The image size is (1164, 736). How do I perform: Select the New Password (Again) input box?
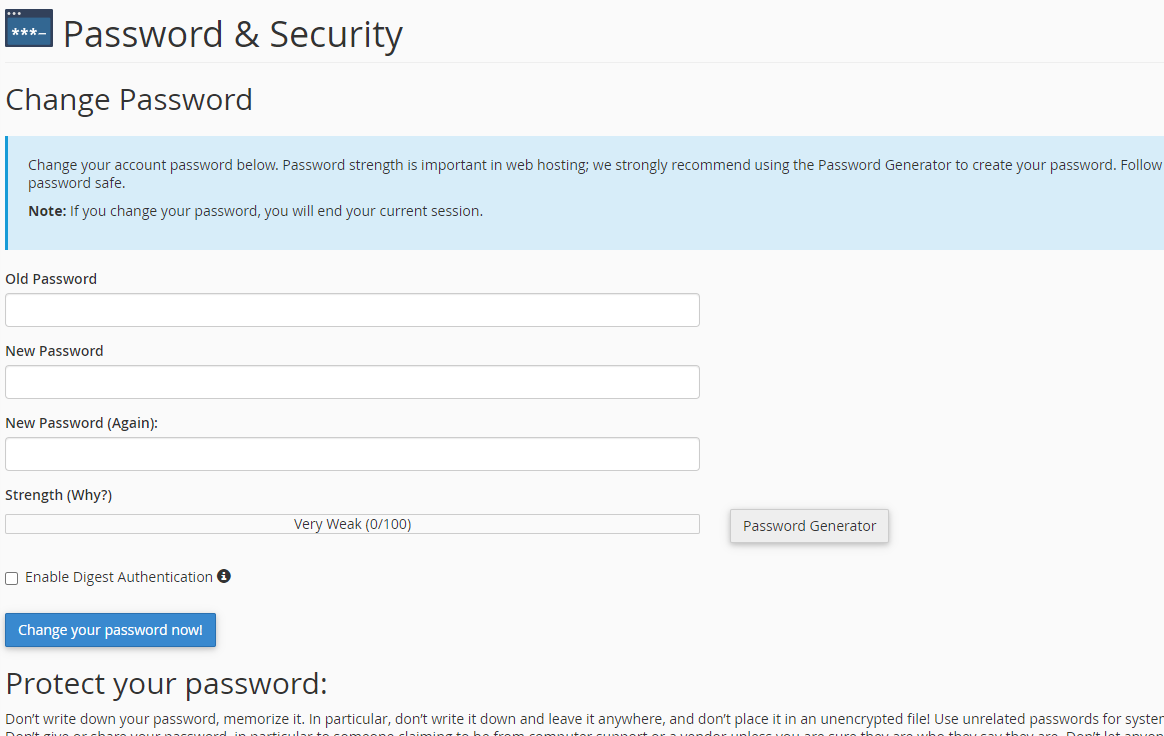pyautogui.click(x=352, y=454)
